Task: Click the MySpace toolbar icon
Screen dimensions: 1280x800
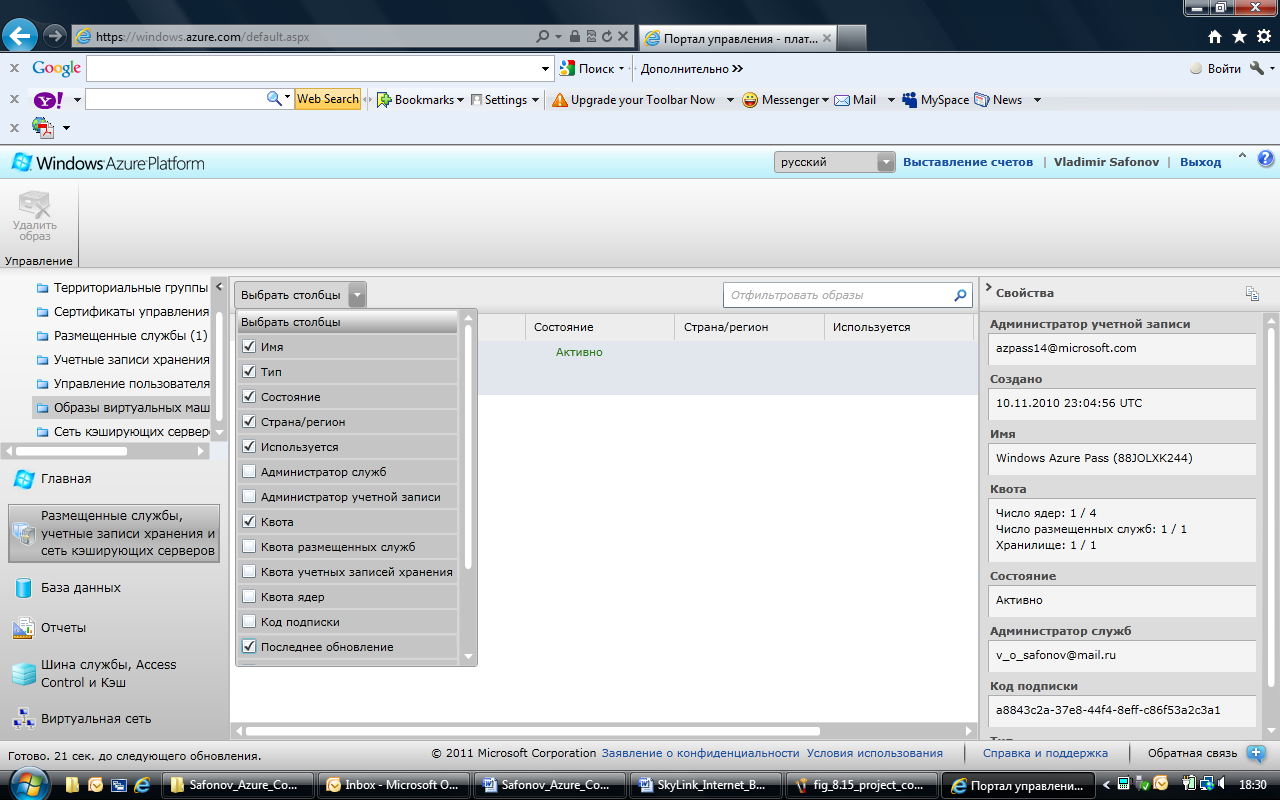Action: [910, 100]
